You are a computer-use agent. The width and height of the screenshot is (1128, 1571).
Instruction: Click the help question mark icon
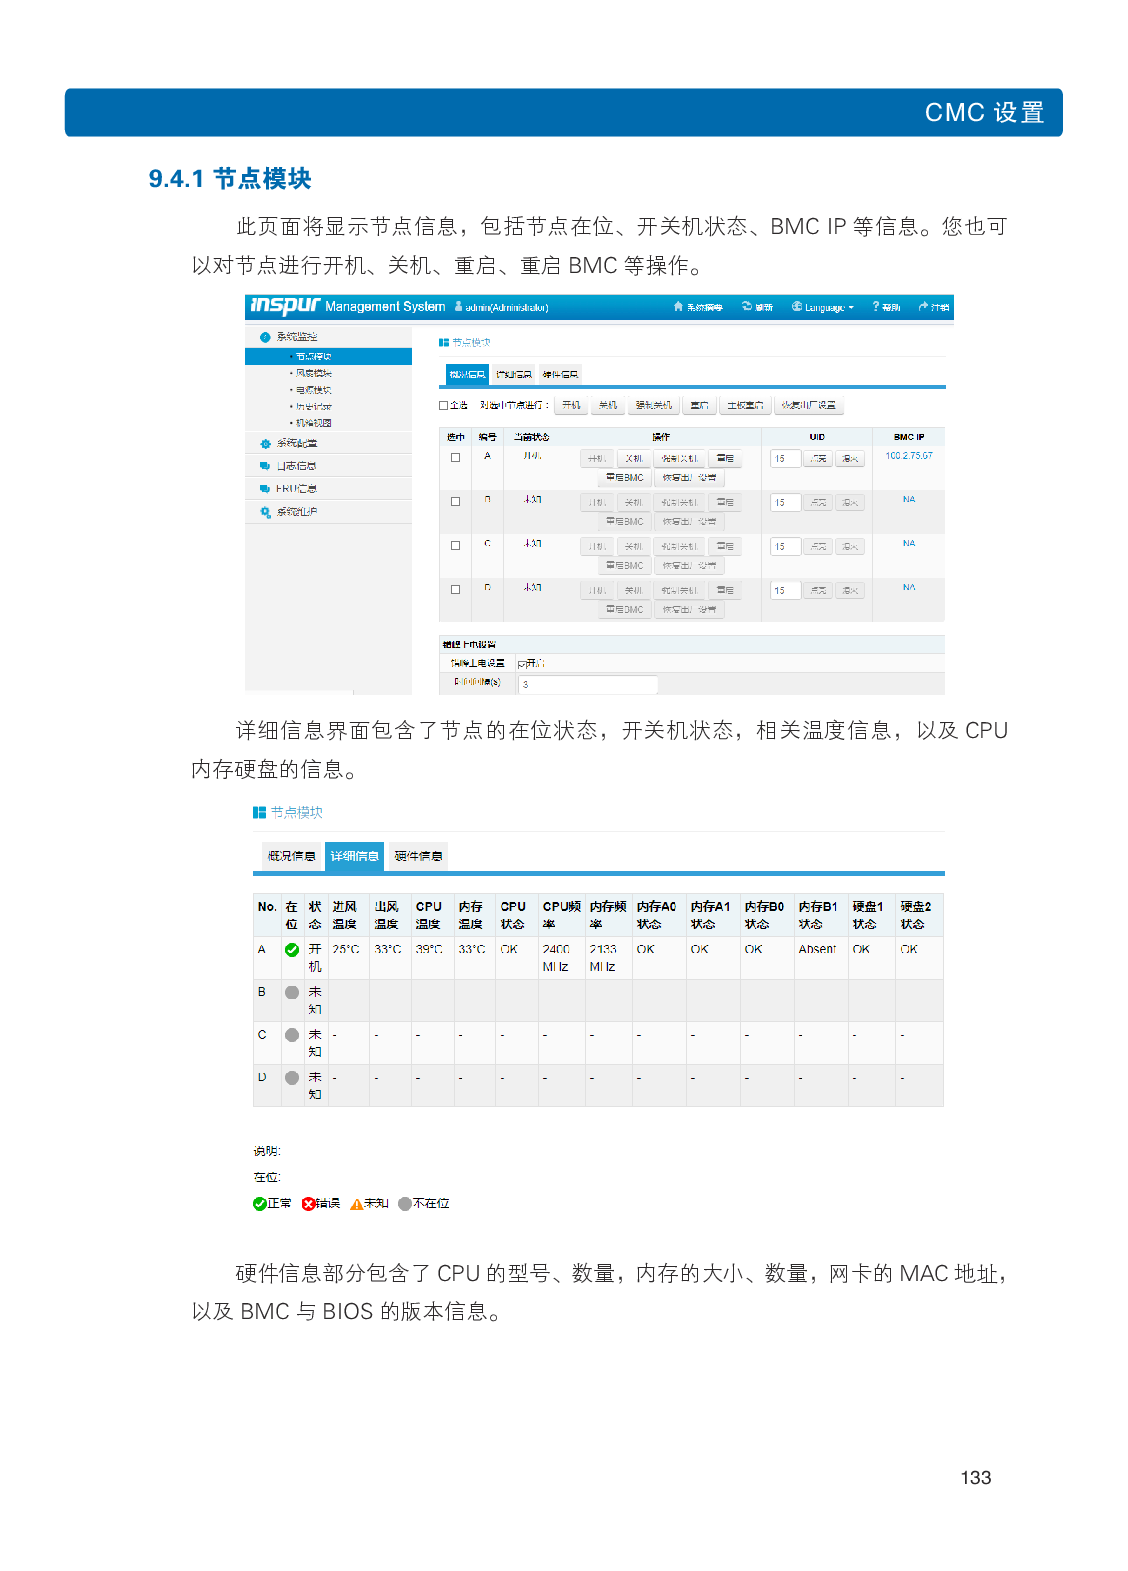tap(876, 307)
